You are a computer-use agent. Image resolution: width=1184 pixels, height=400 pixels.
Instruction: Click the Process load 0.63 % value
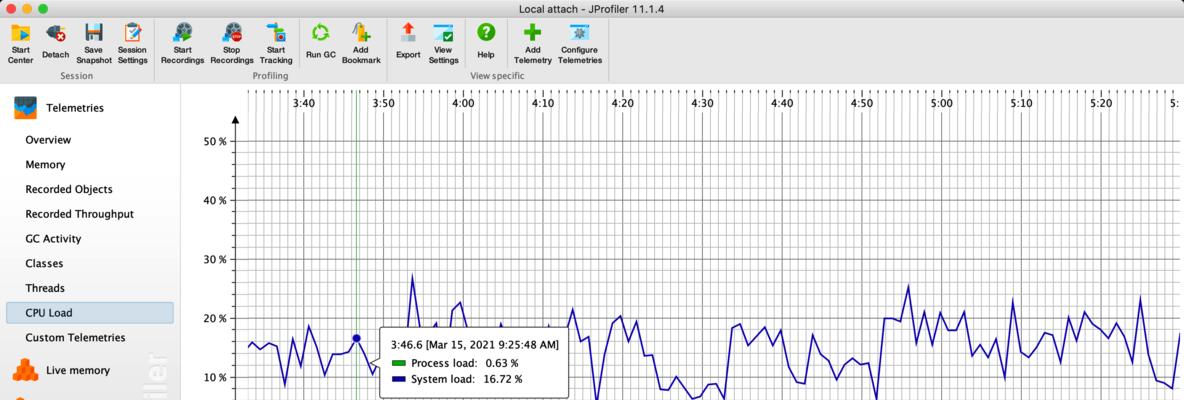503,363
